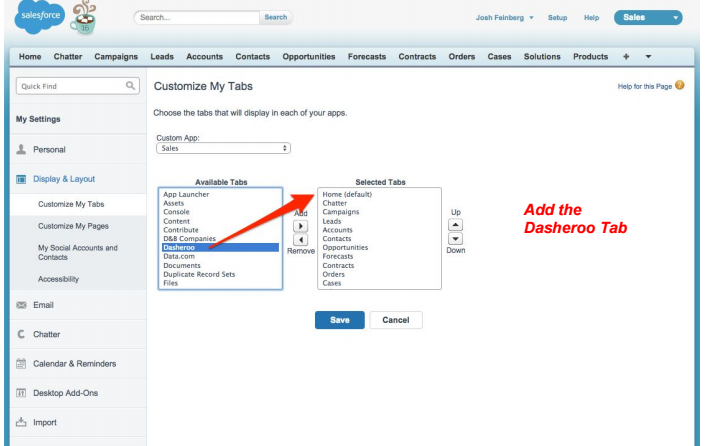The height and width of the screenshot is (446, 705).
Task: Click the Cancel button
Action: click(x=396, y=320)
